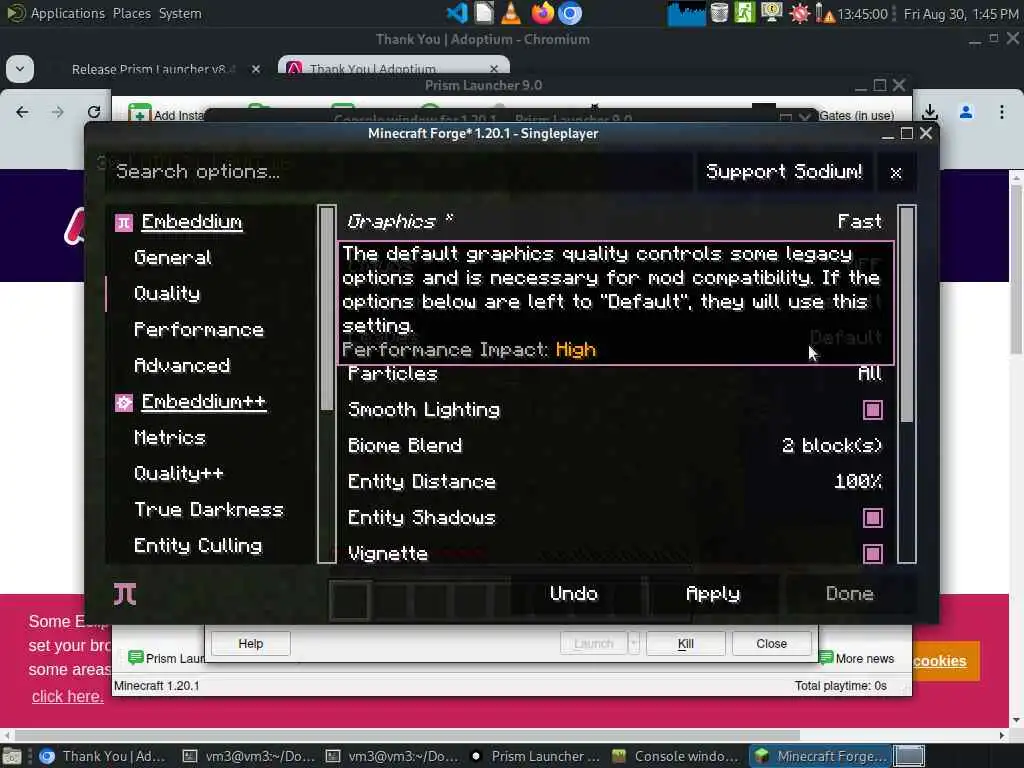Open the Performance options page

pyautogui.click(x=199, y=330)
